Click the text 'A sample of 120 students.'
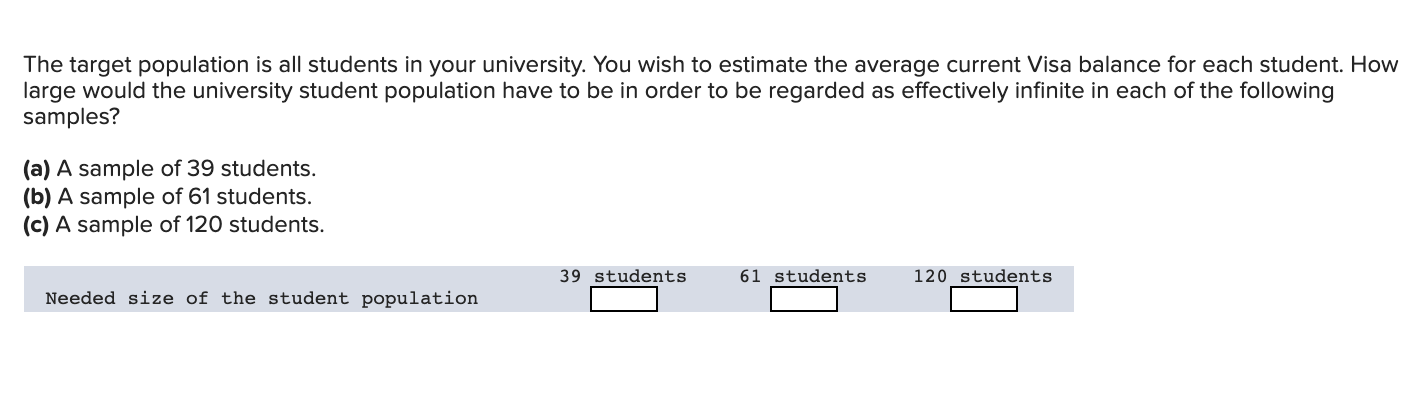Image resolution: width=1418 pixels, height=420 pixels. (190, 225)
